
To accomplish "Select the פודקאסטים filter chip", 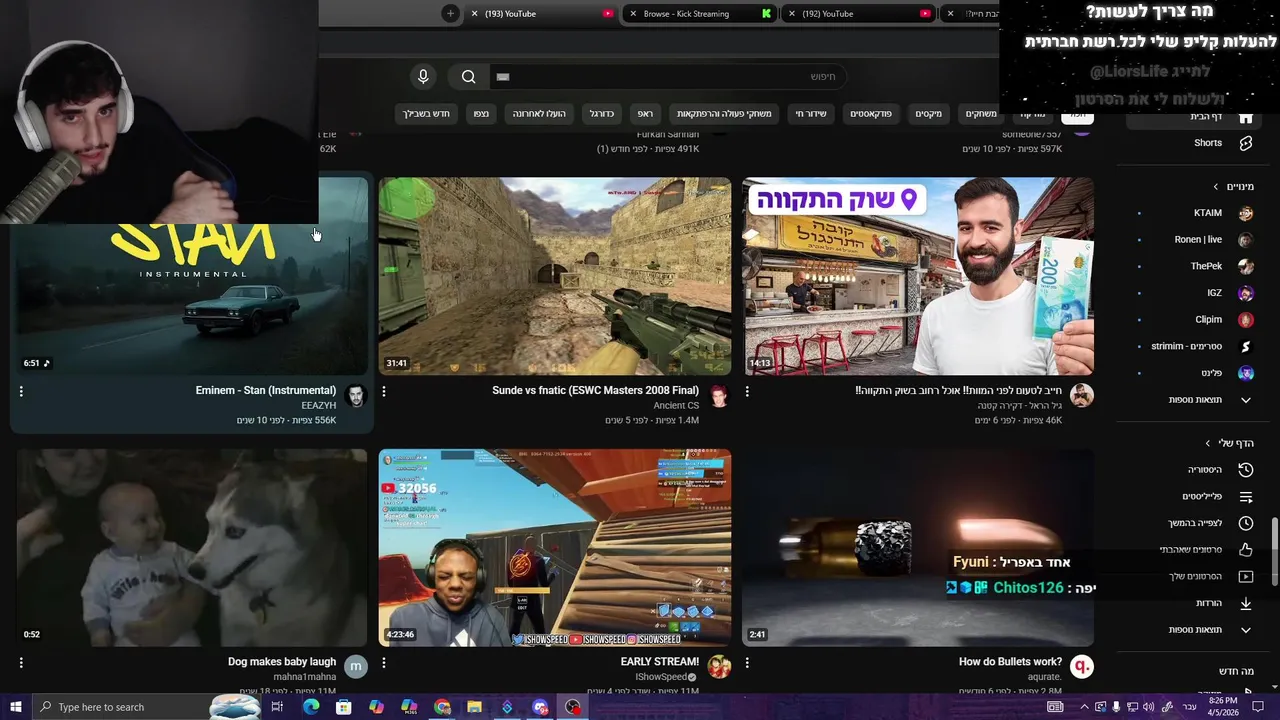I will [x=872, y=114].
